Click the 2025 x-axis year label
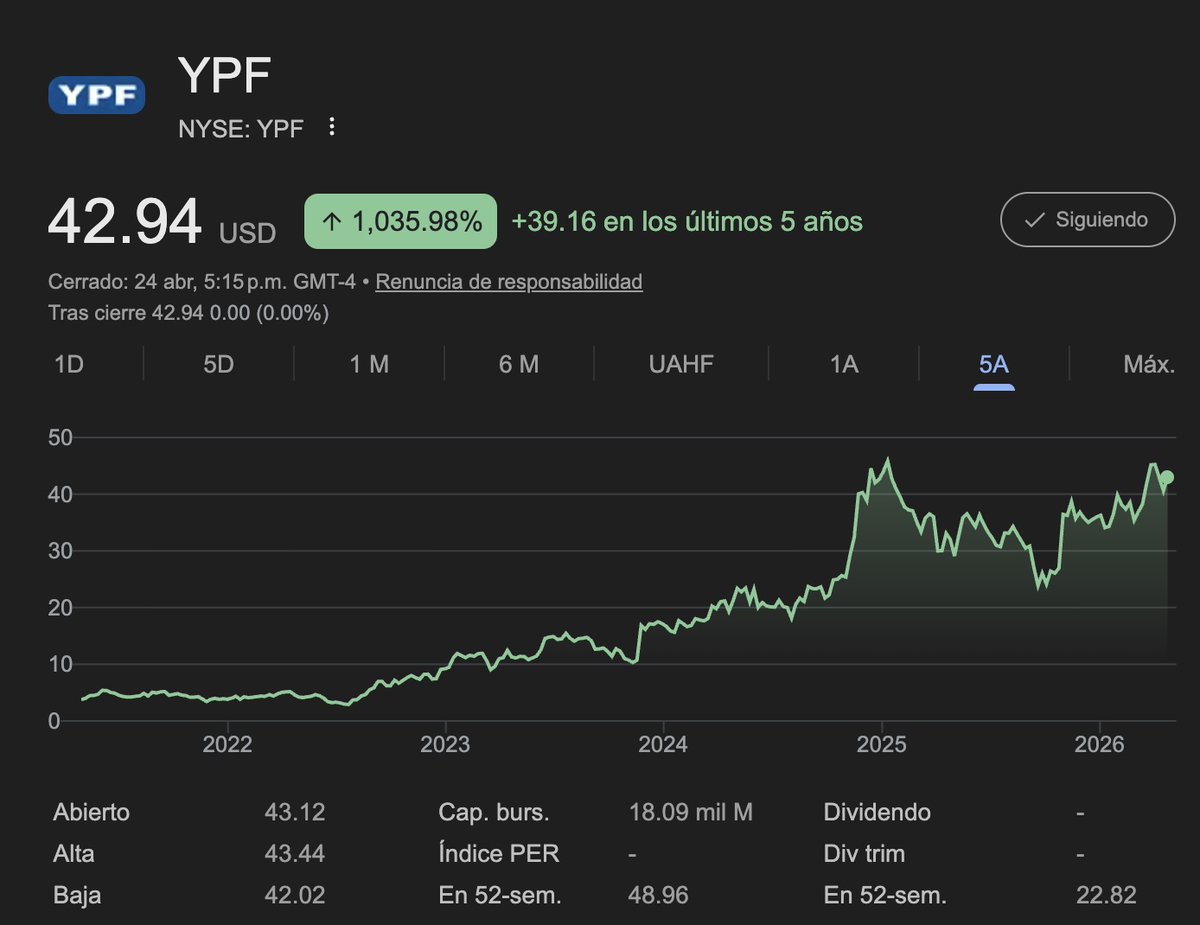The width and height of the screenshot is (1200, 925). click(x=882, y=746)
